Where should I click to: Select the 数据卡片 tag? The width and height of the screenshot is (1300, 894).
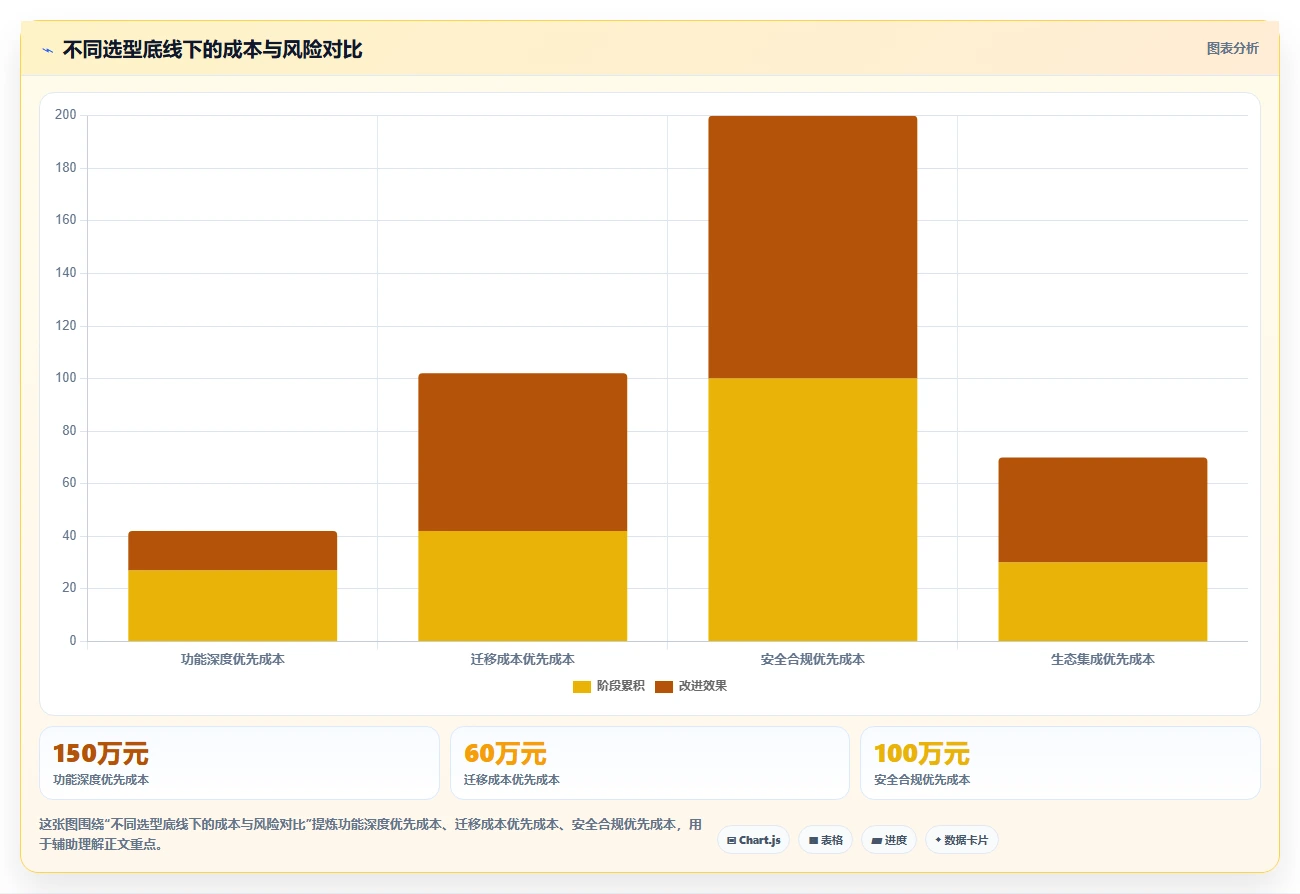point(961,840)
